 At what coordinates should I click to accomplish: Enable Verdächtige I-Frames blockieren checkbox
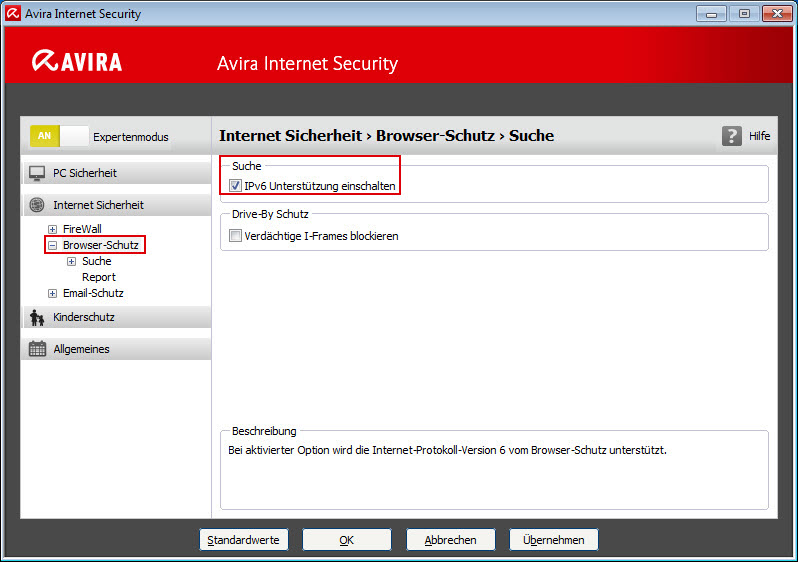235,236
